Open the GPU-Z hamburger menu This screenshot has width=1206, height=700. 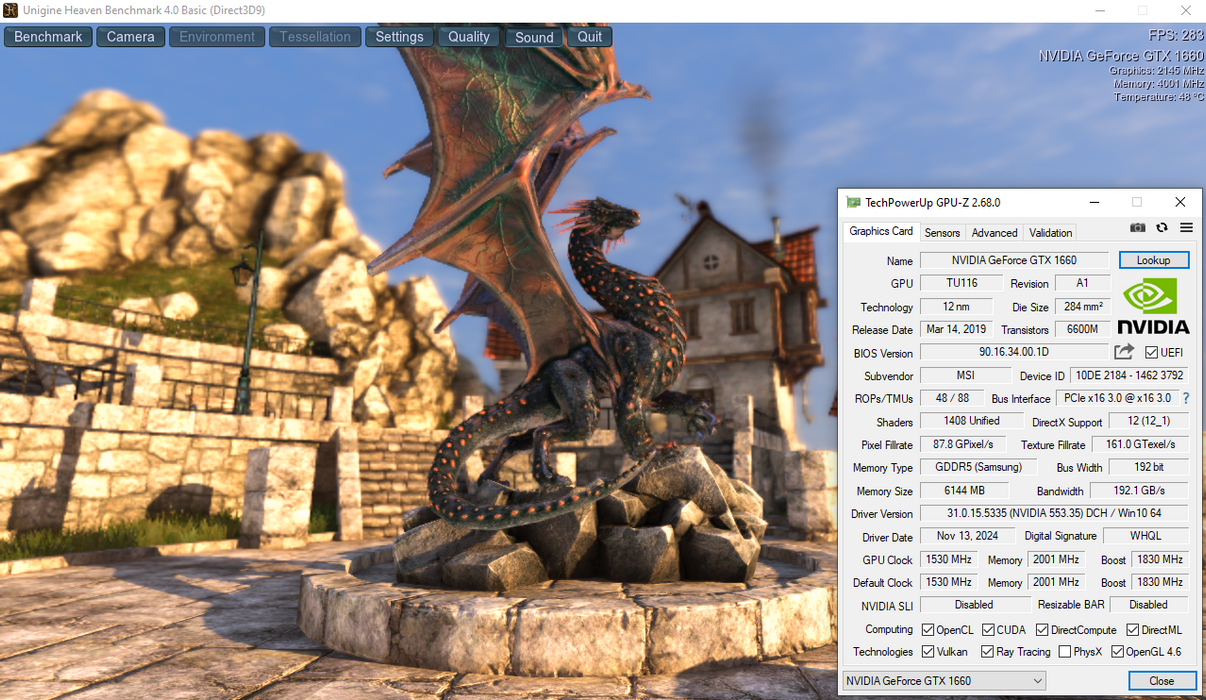(x=1186, y=228)
